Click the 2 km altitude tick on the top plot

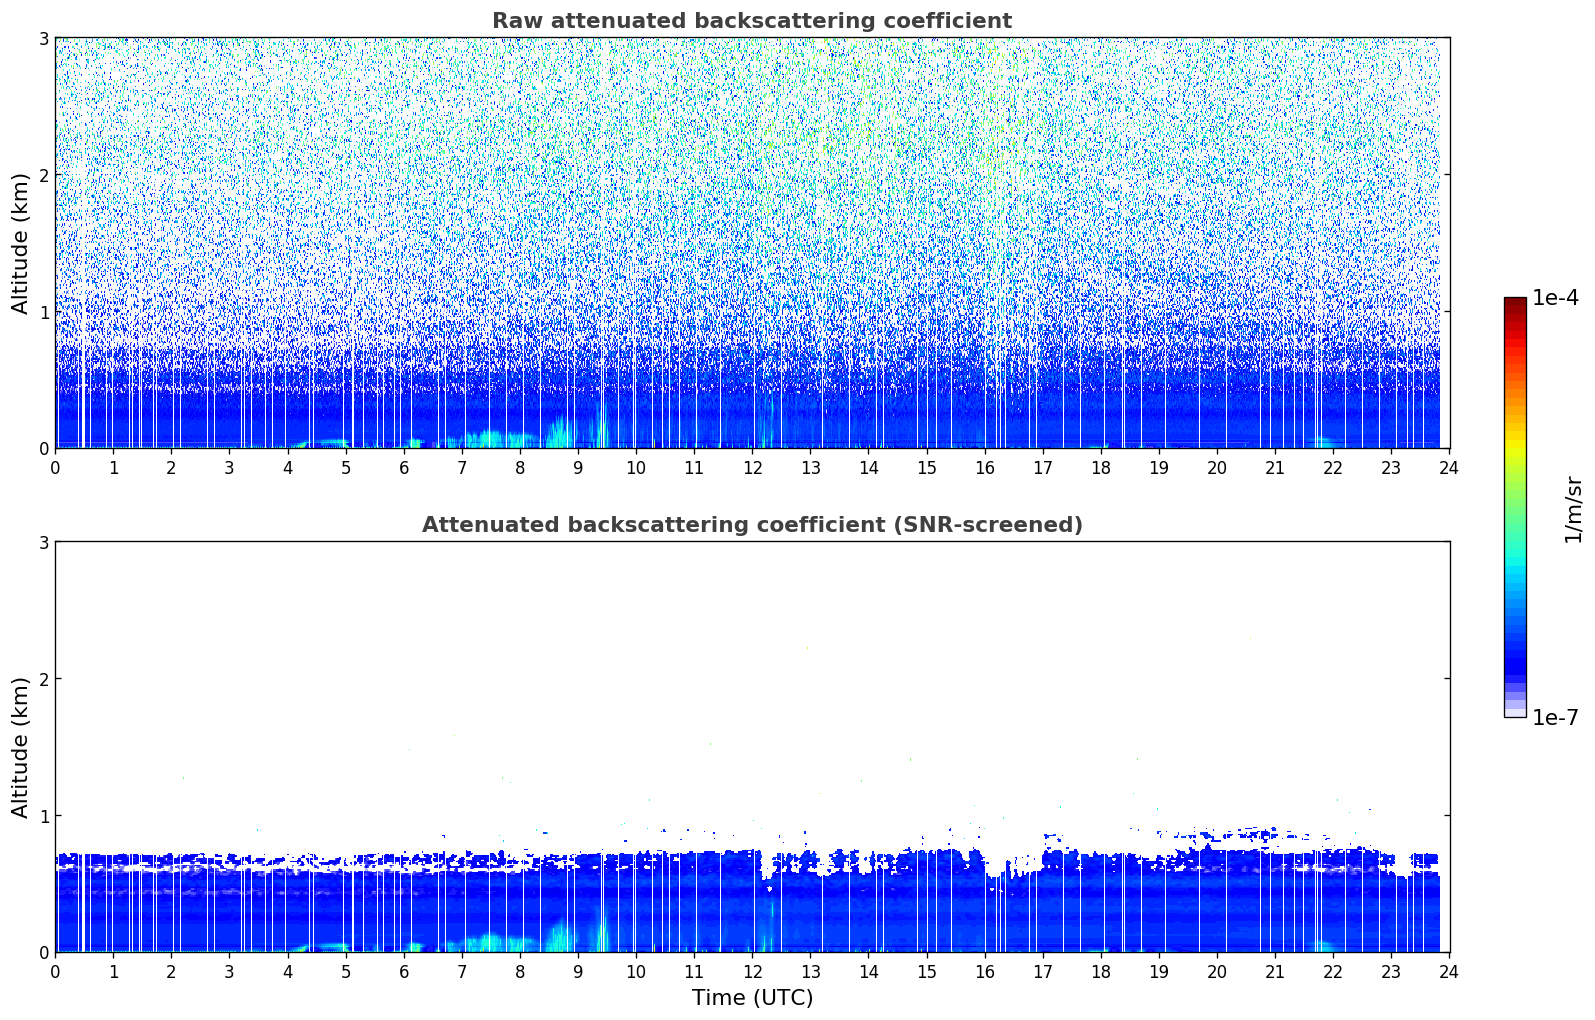click(43, 175)
